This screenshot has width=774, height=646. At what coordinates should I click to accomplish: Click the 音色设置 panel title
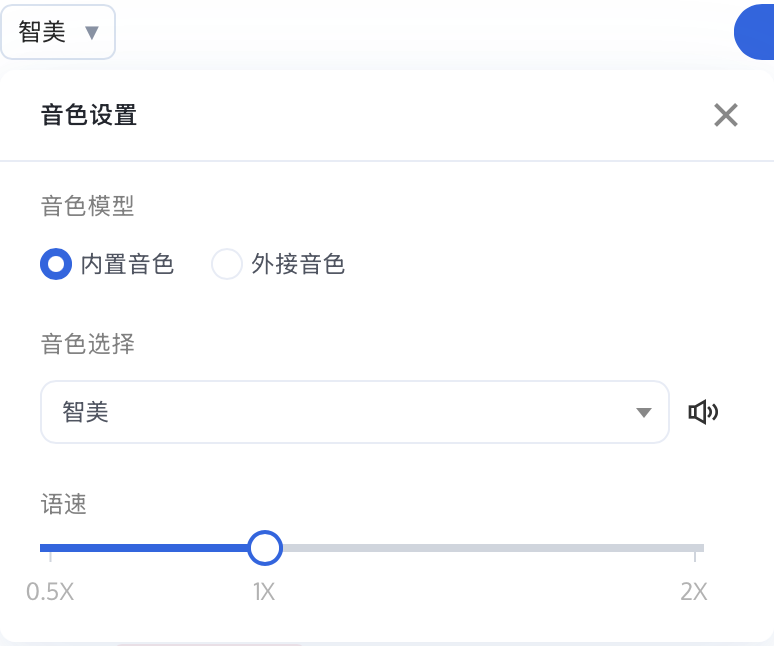pyautogui.click(x=89, y=115)
